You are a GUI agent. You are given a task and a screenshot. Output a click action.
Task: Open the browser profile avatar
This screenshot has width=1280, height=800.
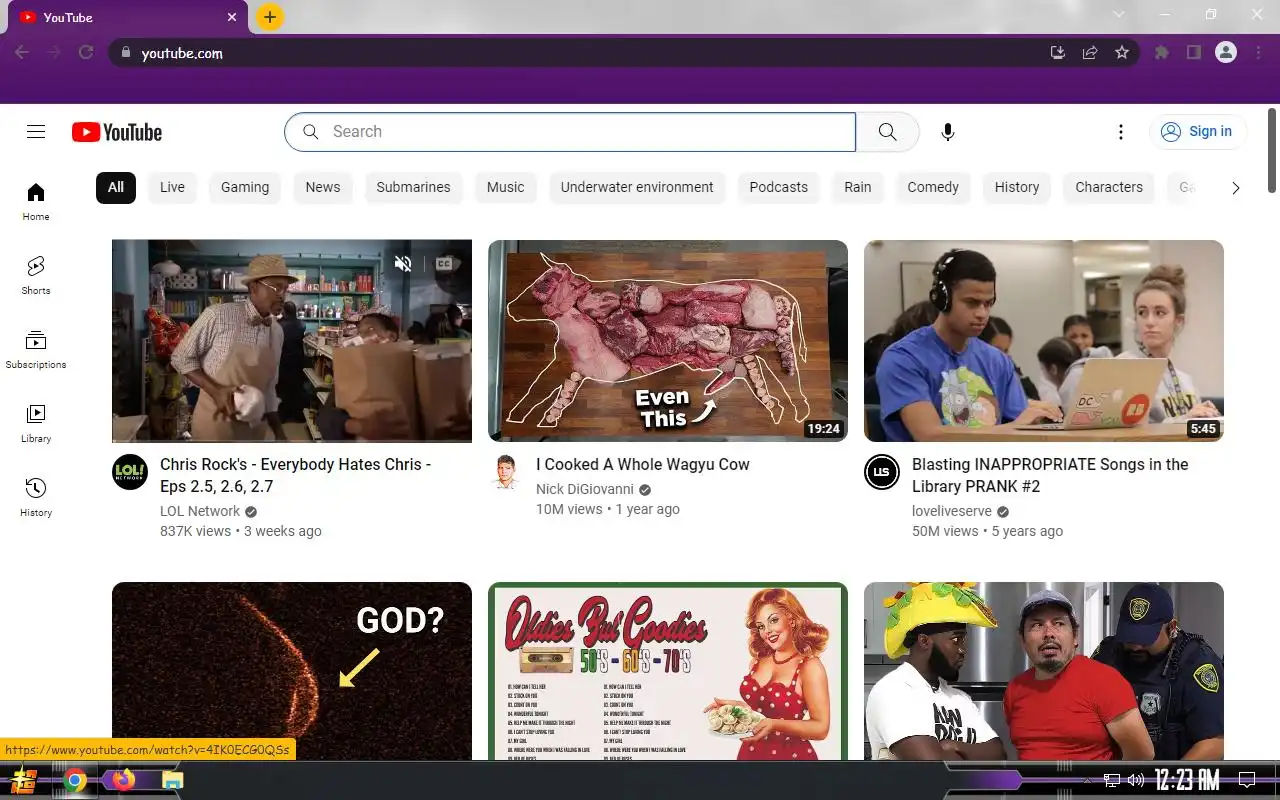[x=1226, y=53]
